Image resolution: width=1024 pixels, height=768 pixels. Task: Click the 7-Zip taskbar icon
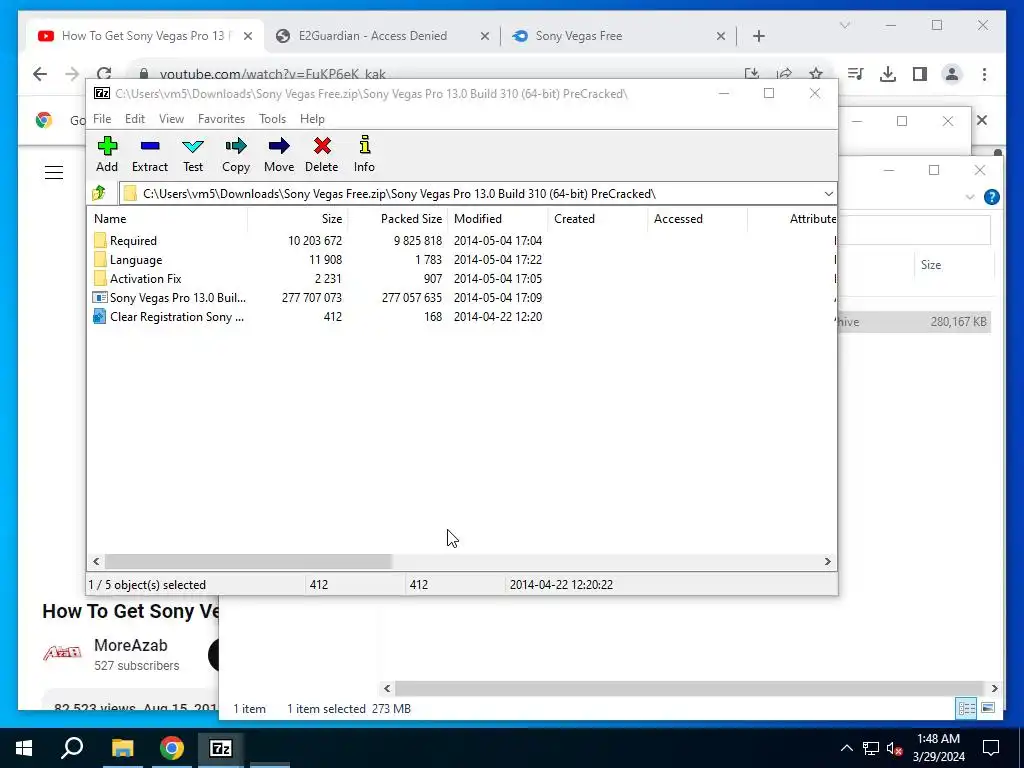(x=221, y=748)
